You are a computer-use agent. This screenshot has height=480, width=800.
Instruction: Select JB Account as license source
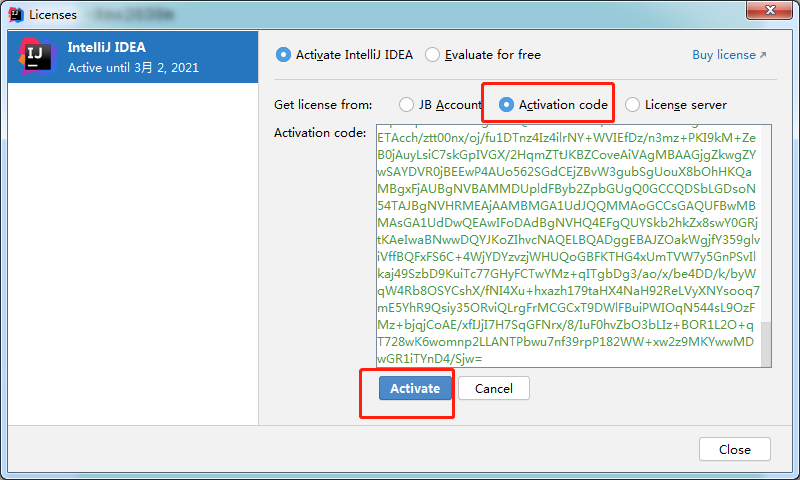406,104
